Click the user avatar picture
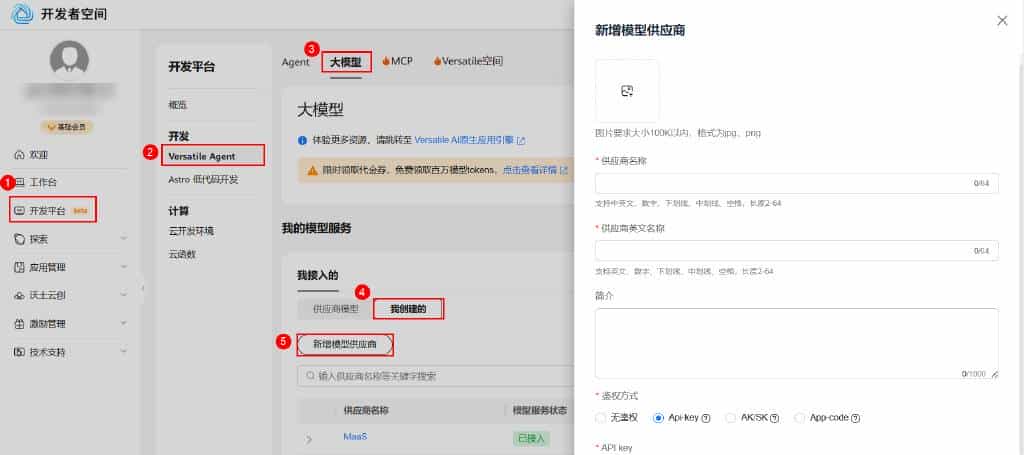Screen dimensions: 1024x455 coord(69,60)
